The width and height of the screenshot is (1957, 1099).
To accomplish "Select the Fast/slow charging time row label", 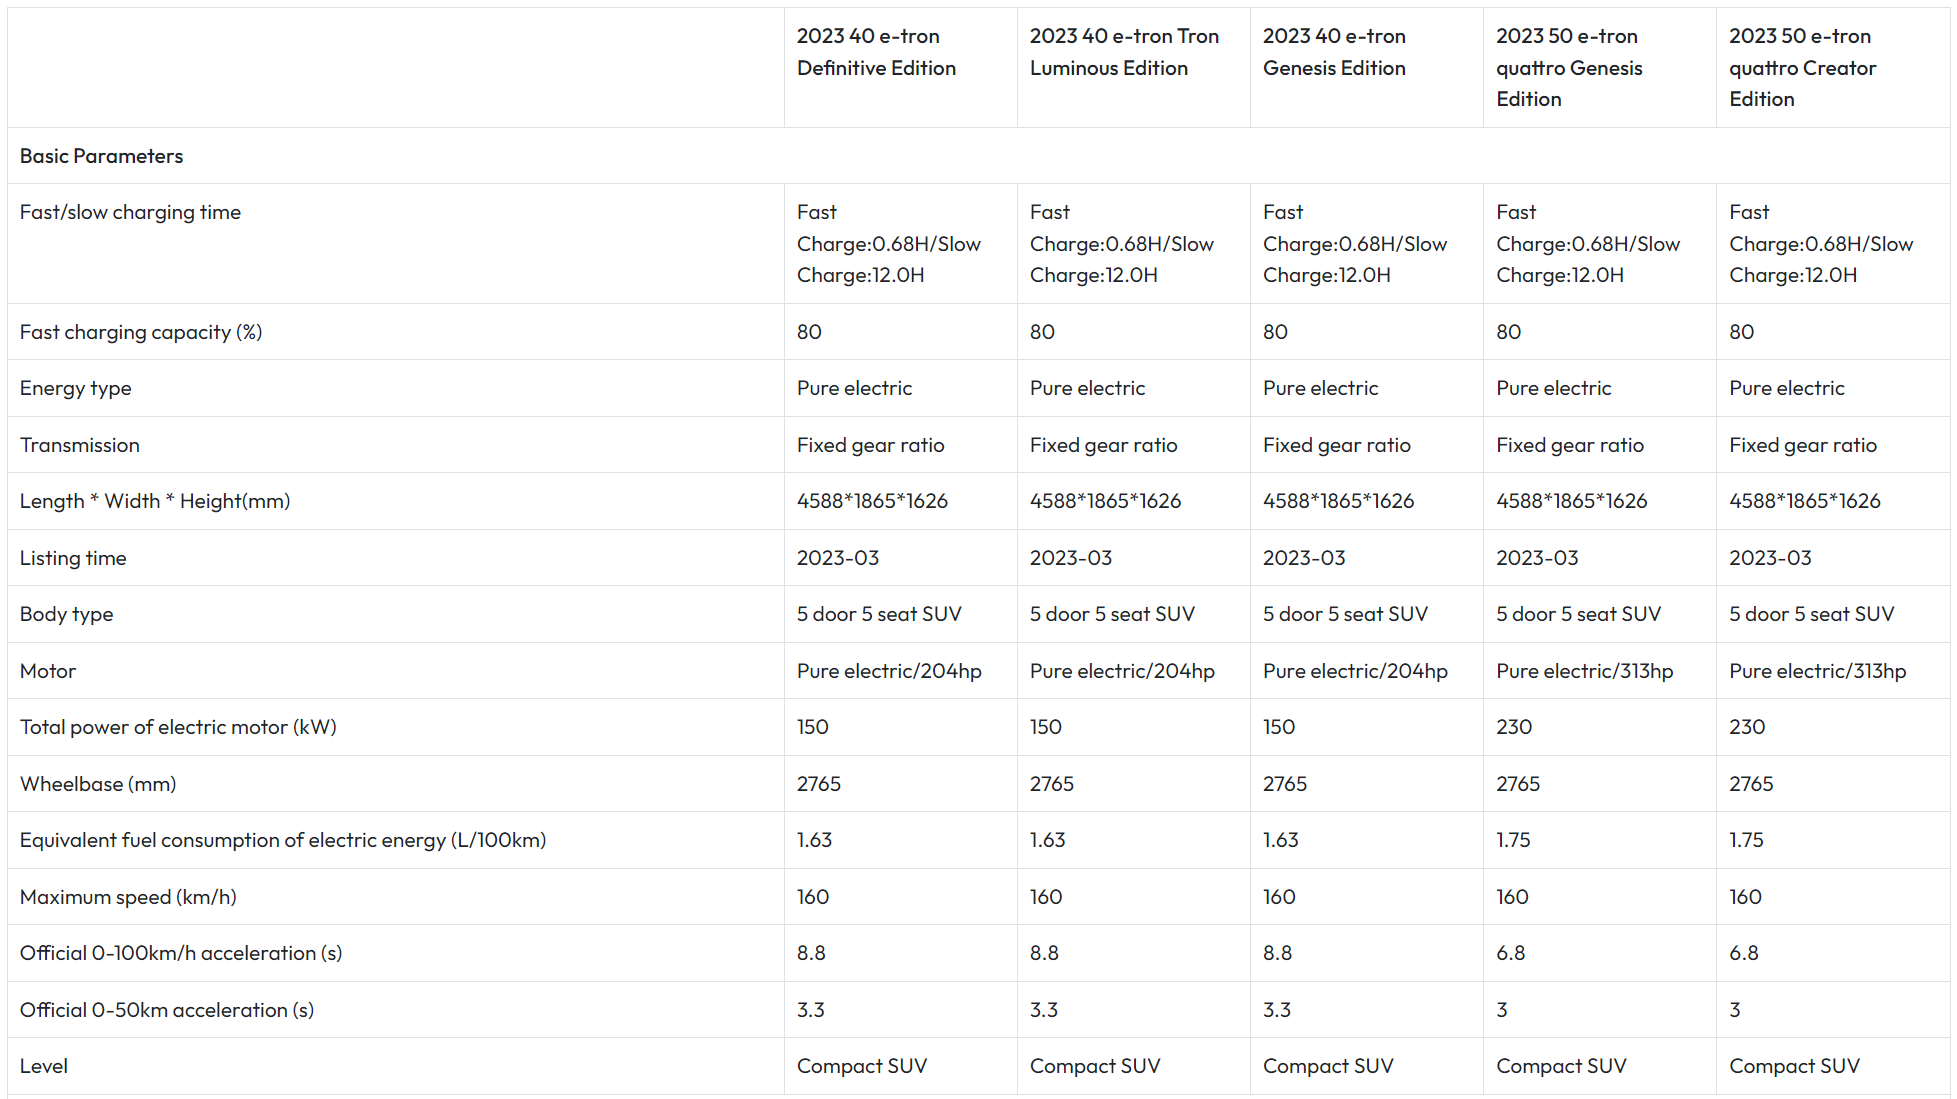I will [130, 212].
